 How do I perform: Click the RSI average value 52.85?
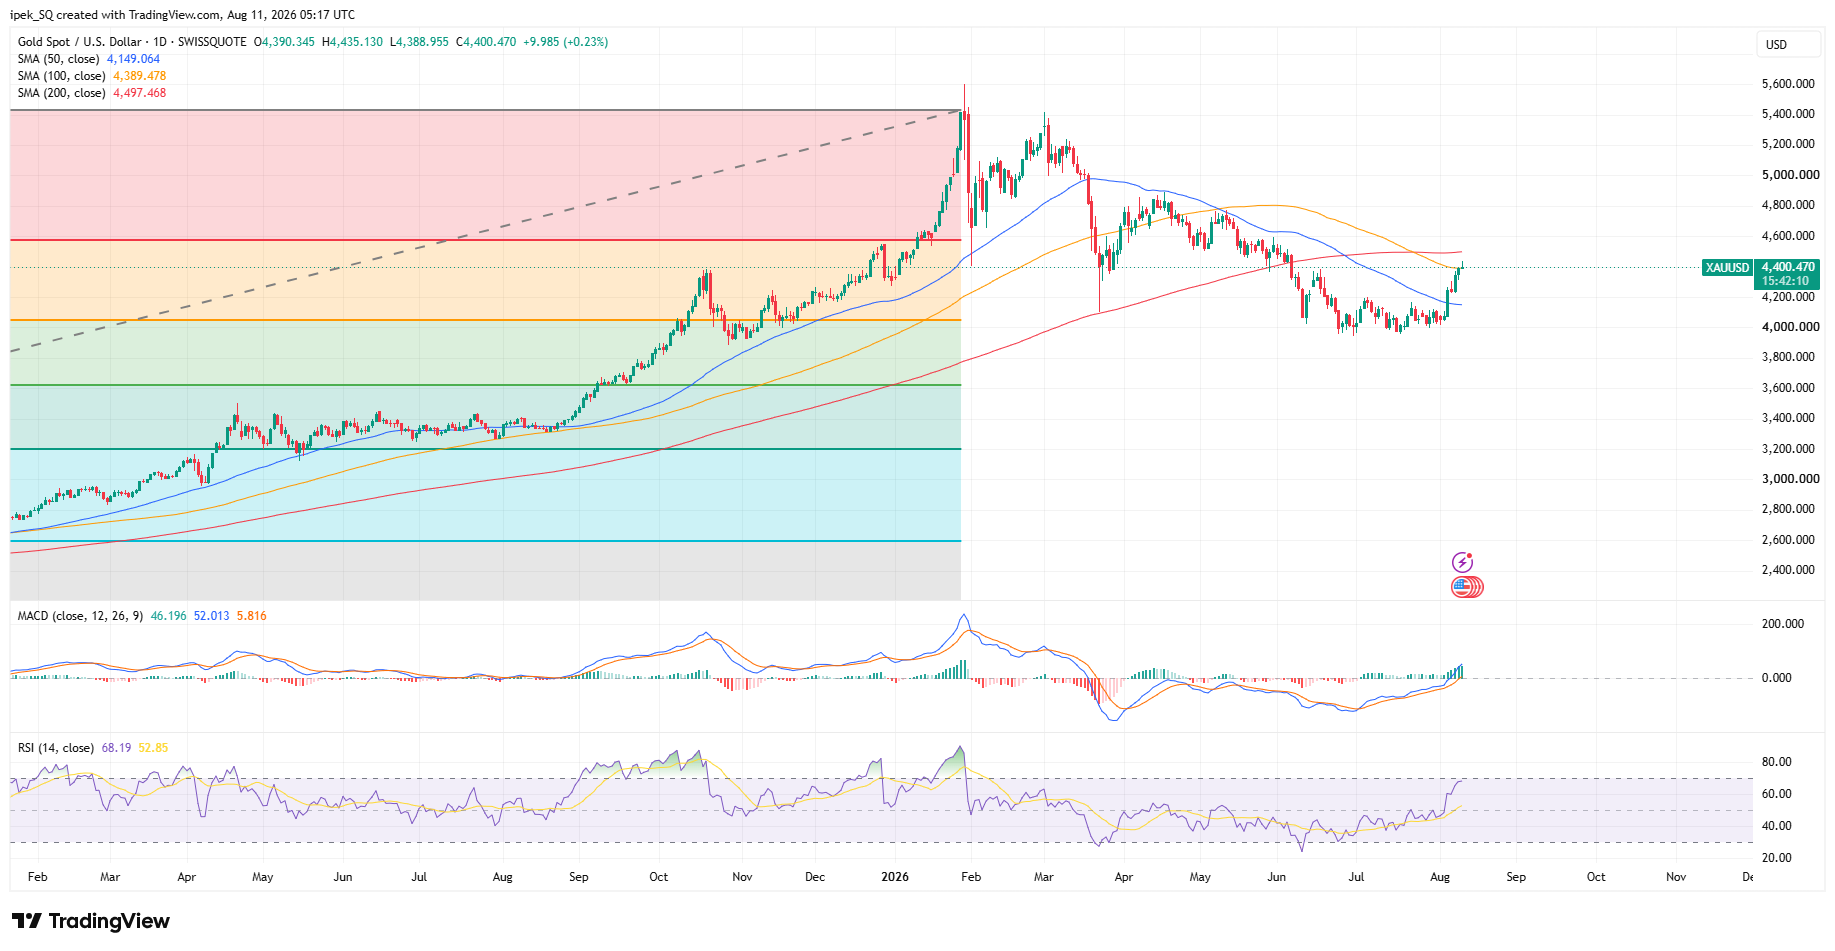pos(153,748)
